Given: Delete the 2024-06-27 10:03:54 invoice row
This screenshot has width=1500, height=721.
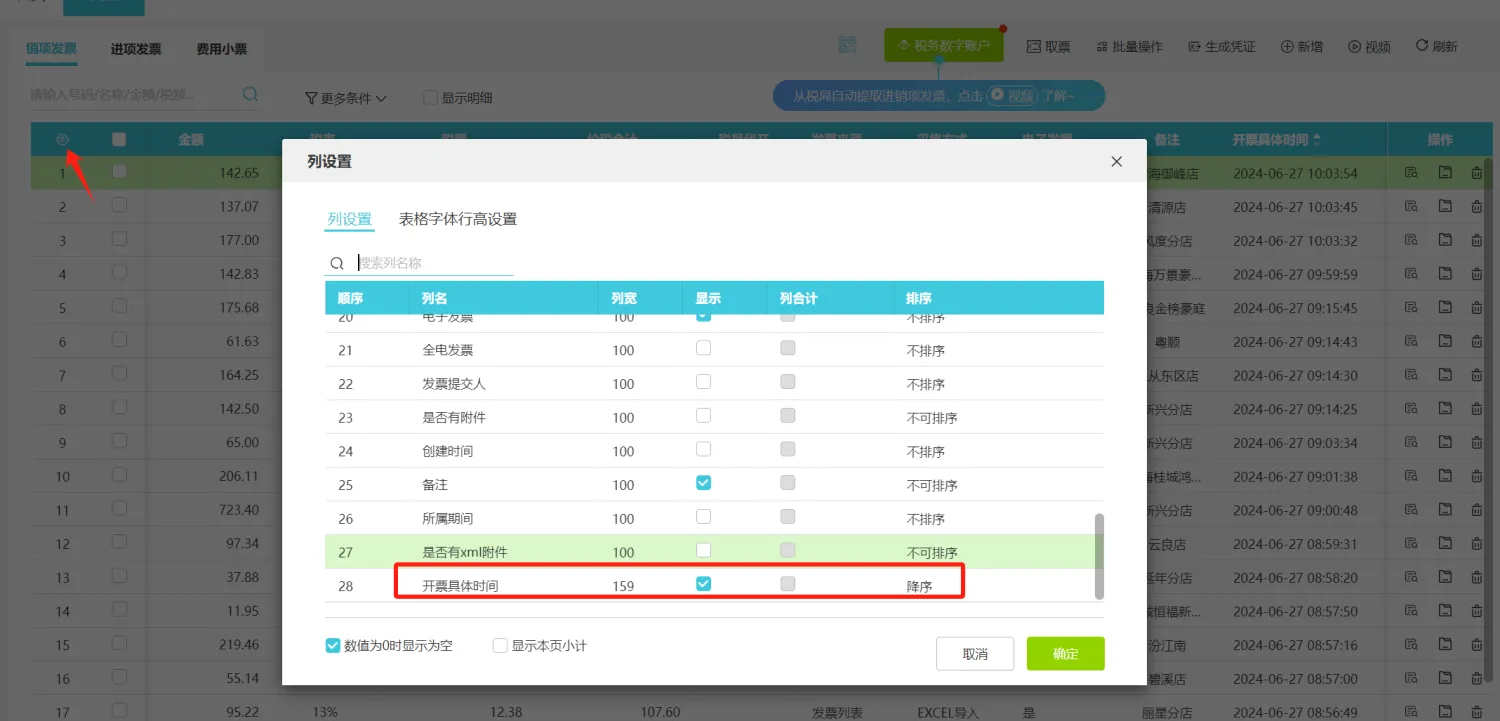Looking at the screenshot, I should pos(1477,173).
